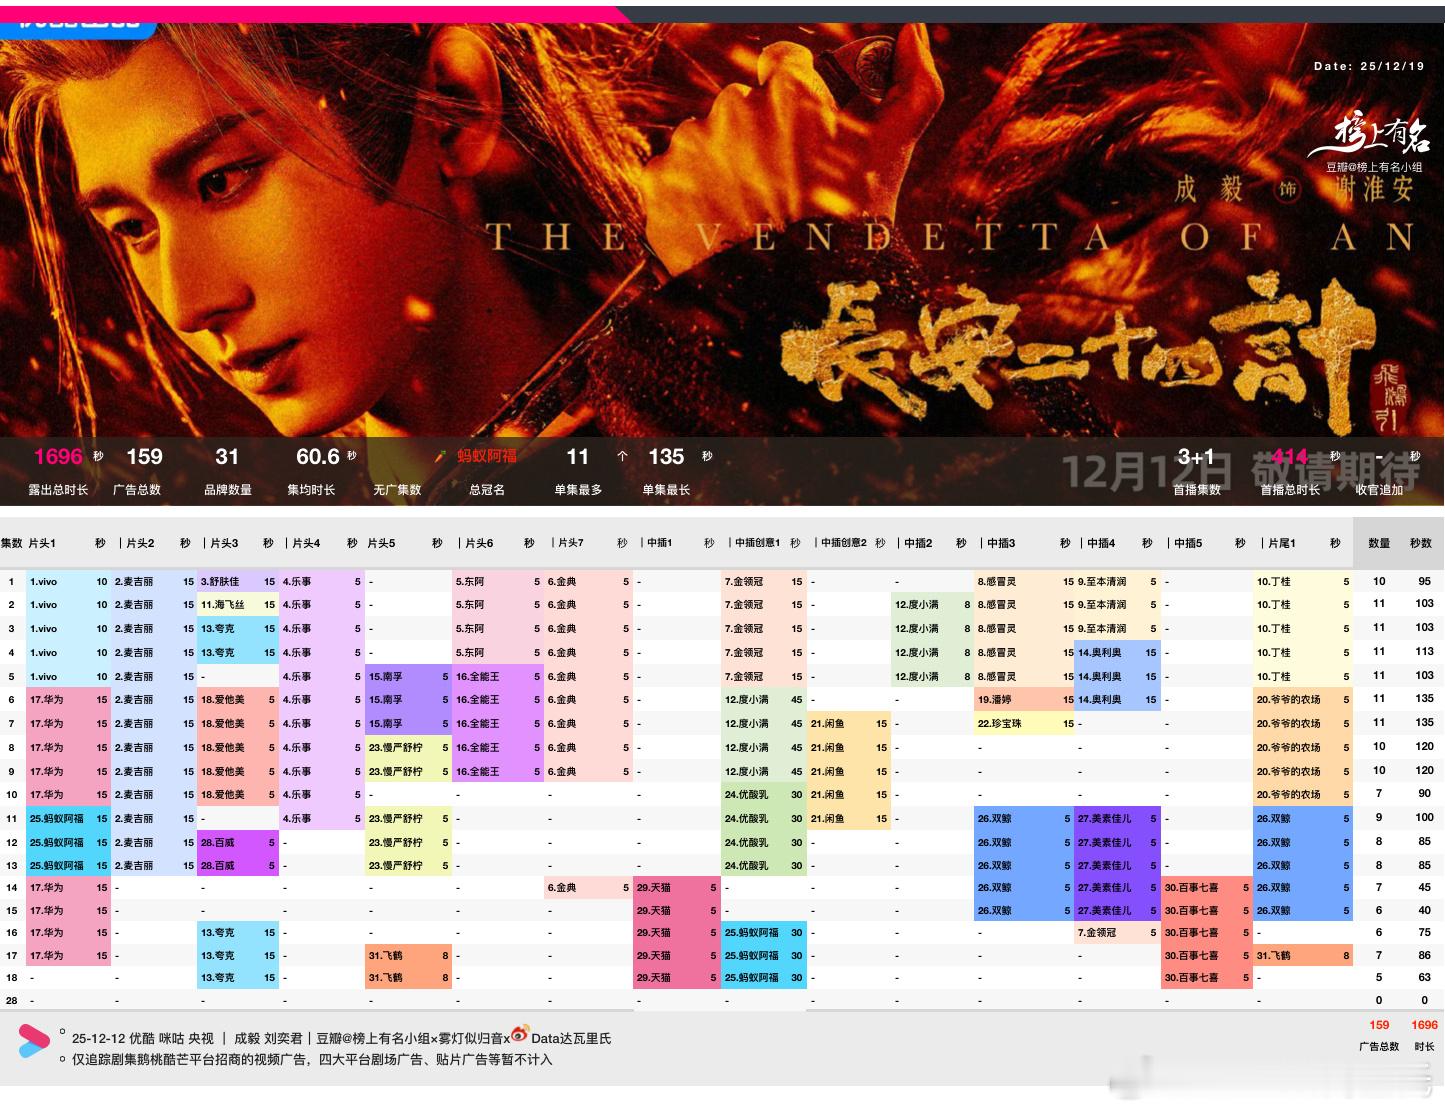Click the Date: 25/12/19 label
Viewport: 1445px width, 1113px height.
[x=1369, y=66]
